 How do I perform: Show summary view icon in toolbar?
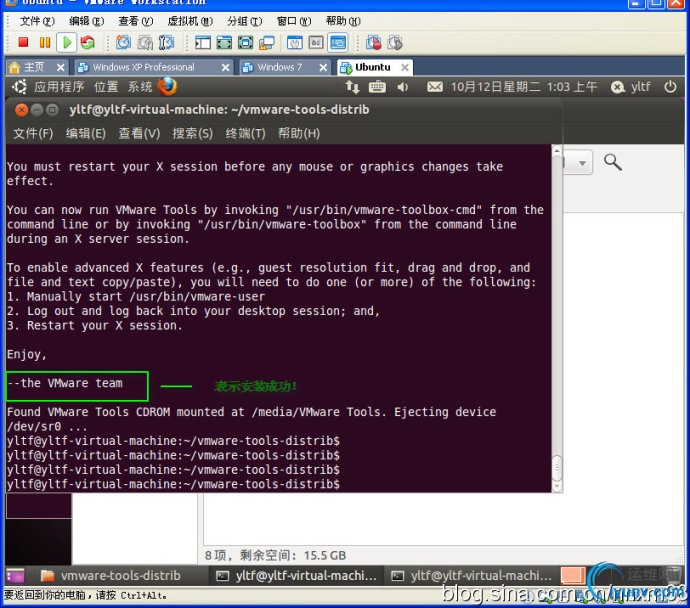pyautogui.click(x=294, y=42)
